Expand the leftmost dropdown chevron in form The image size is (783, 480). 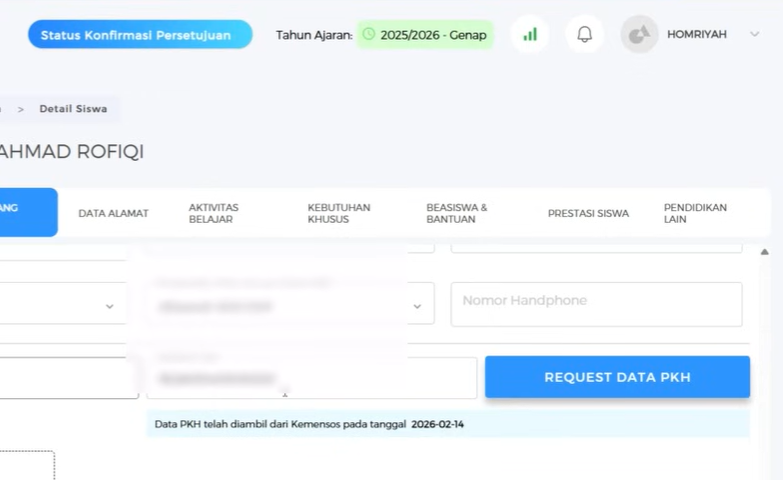point(109,306)
